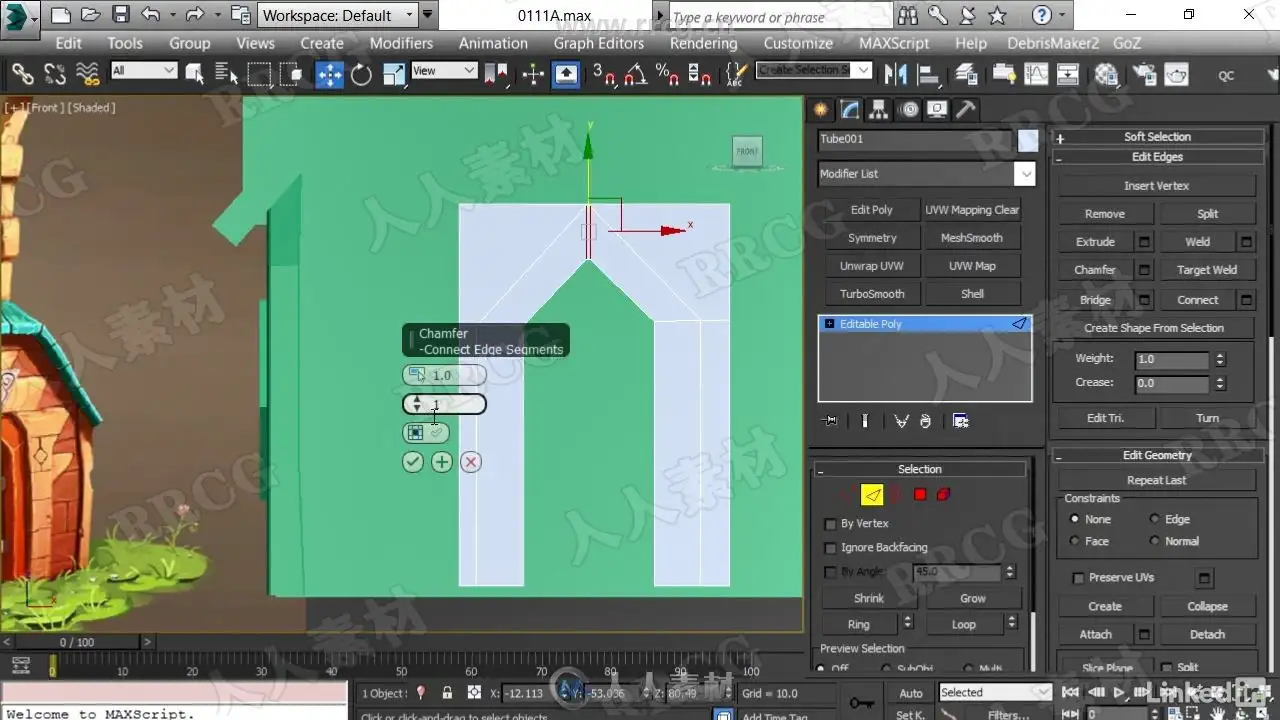Screen dimensions: 1280x720
Task: Select the Select and Move tool
Action: 329,74
